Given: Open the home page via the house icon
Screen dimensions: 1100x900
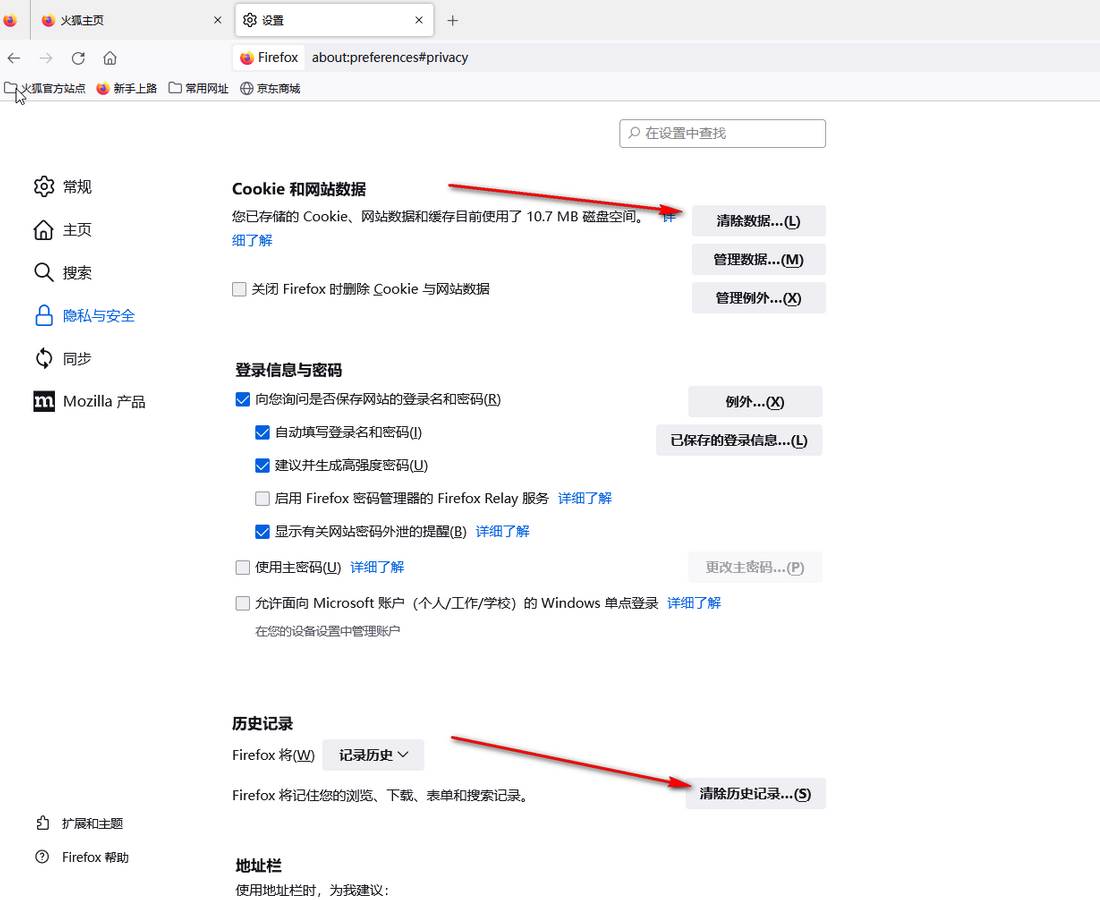Looking at the screenshot, I should 110,58.
